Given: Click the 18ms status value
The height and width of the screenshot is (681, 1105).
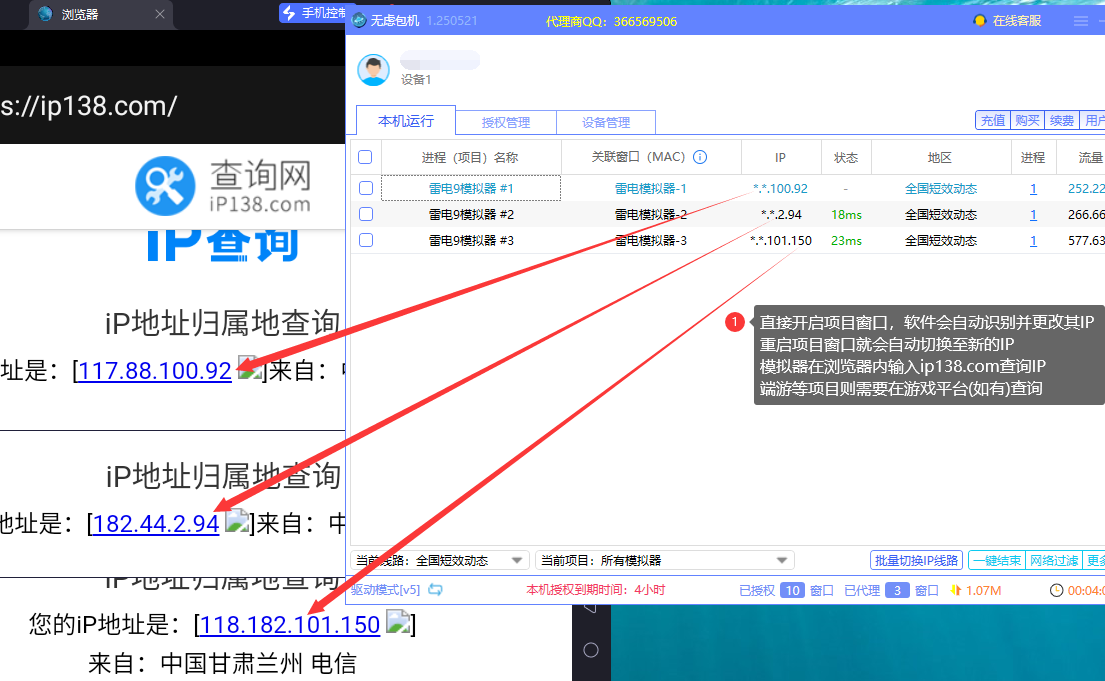Looking at the screenshot, I should click(x=846, y=214).
